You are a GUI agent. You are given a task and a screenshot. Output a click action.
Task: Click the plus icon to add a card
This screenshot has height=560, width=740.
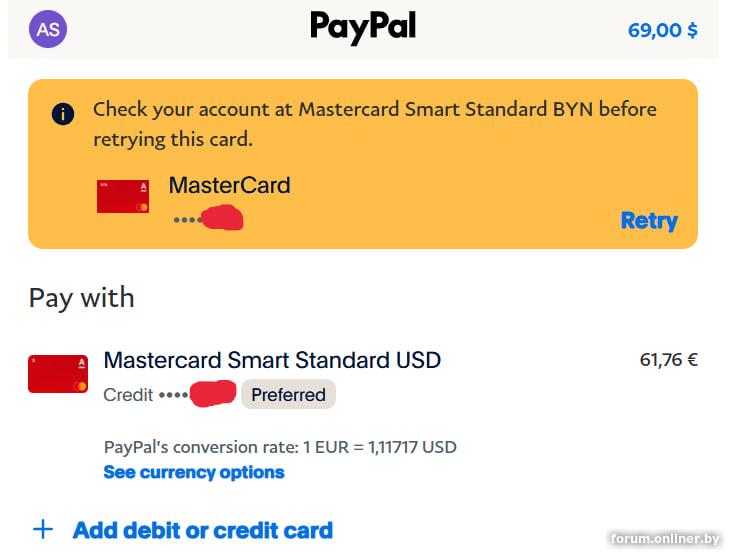pos(43,529)
